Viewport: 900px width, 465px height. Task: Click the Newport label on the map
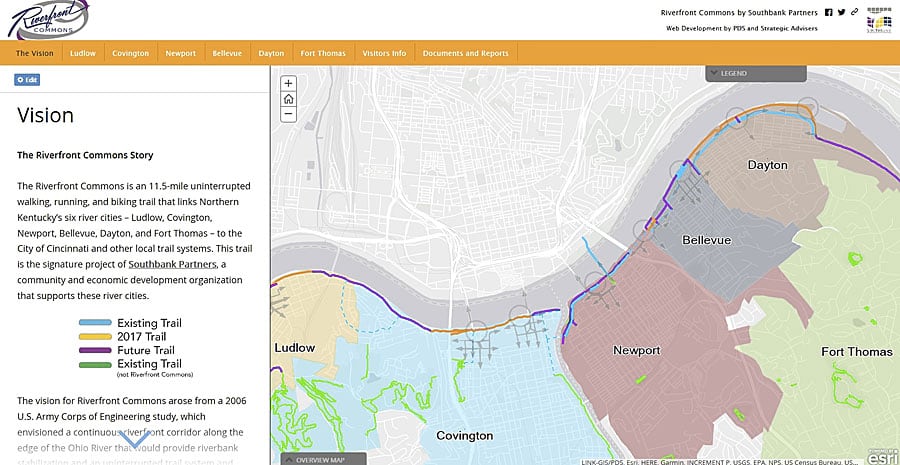[x=637, y=350]
